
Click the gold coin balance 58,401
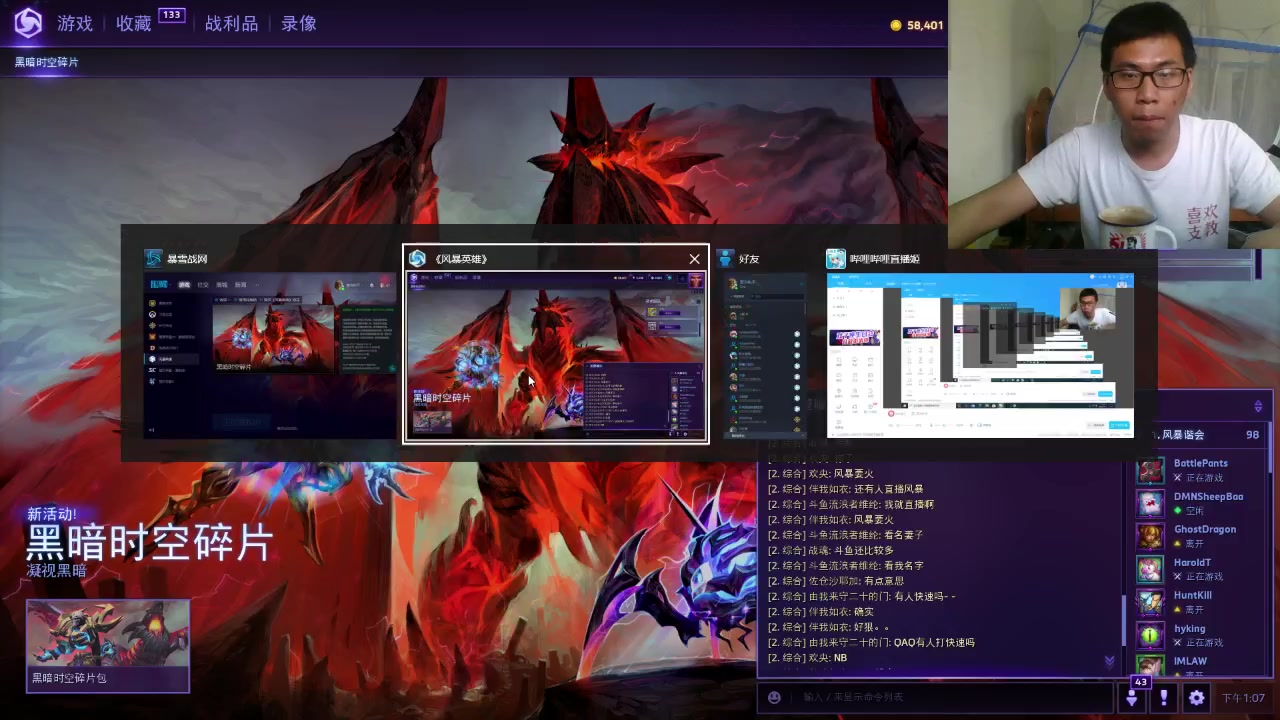(917, 25)
